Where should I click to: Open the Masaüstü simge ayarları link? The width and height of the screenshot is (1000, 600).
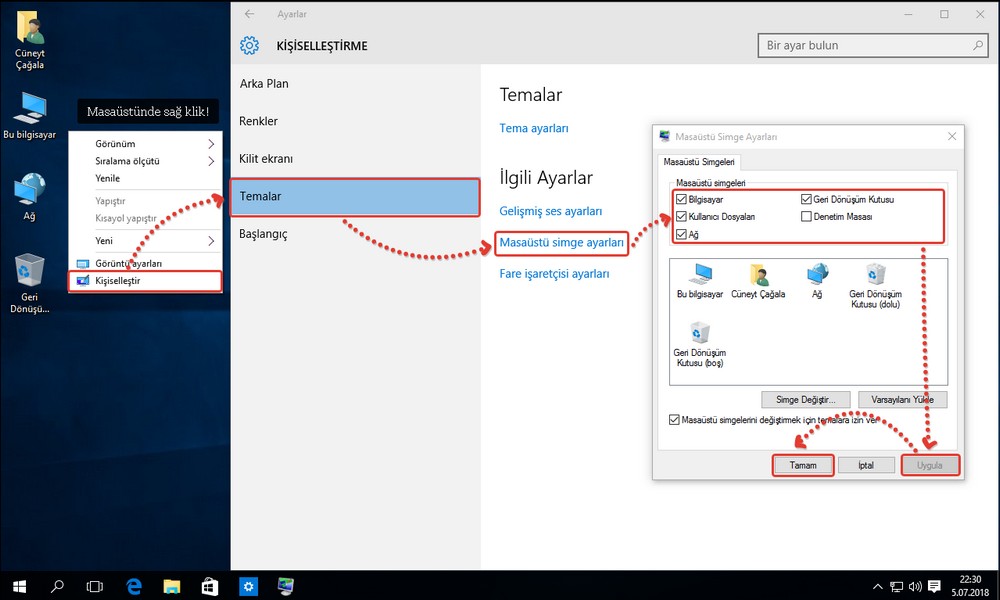click(561, 243)
